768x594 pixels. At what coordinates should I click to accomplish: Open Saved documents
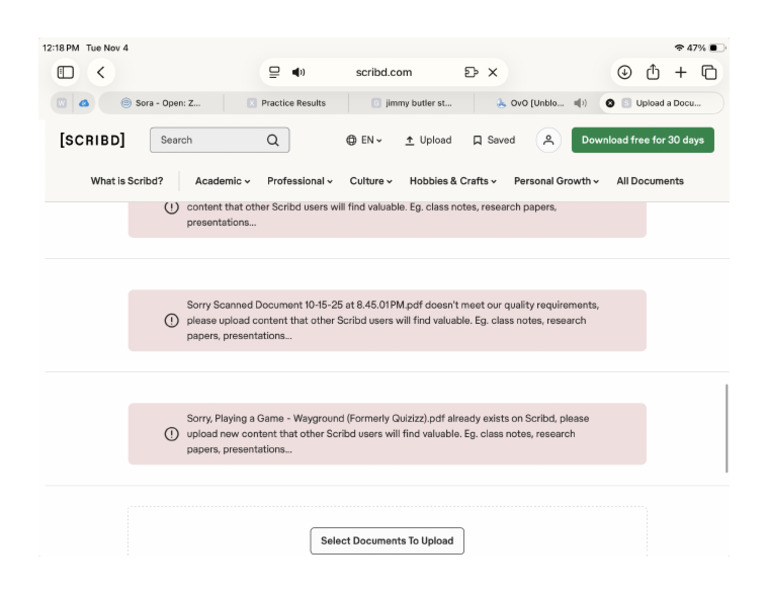[x=494, y=140]
